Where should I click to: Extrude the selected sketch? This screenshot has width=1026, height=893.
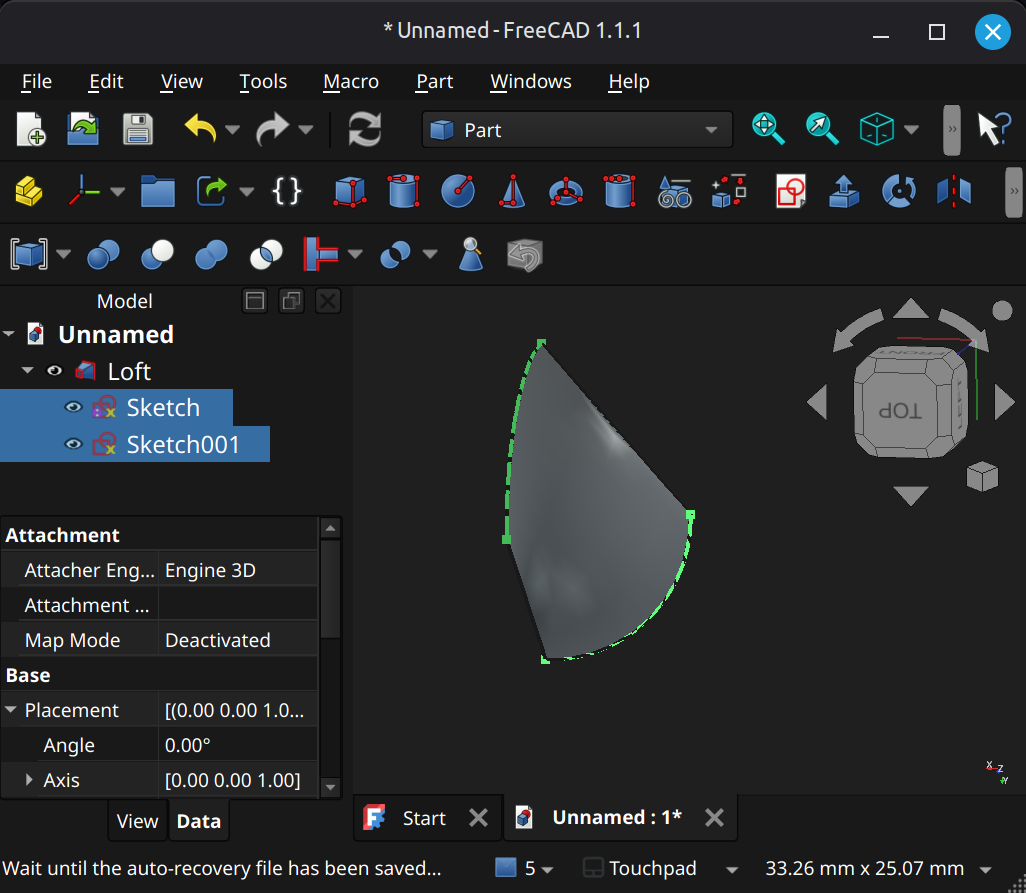point(844,192)
